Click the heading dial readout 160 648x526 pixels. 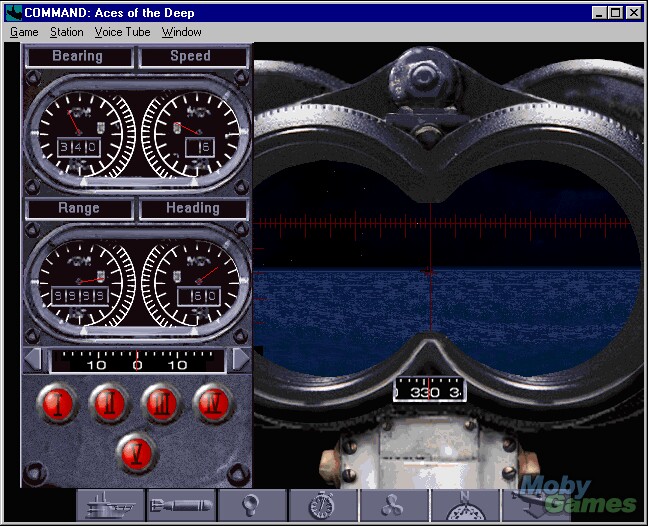(199, 296)
